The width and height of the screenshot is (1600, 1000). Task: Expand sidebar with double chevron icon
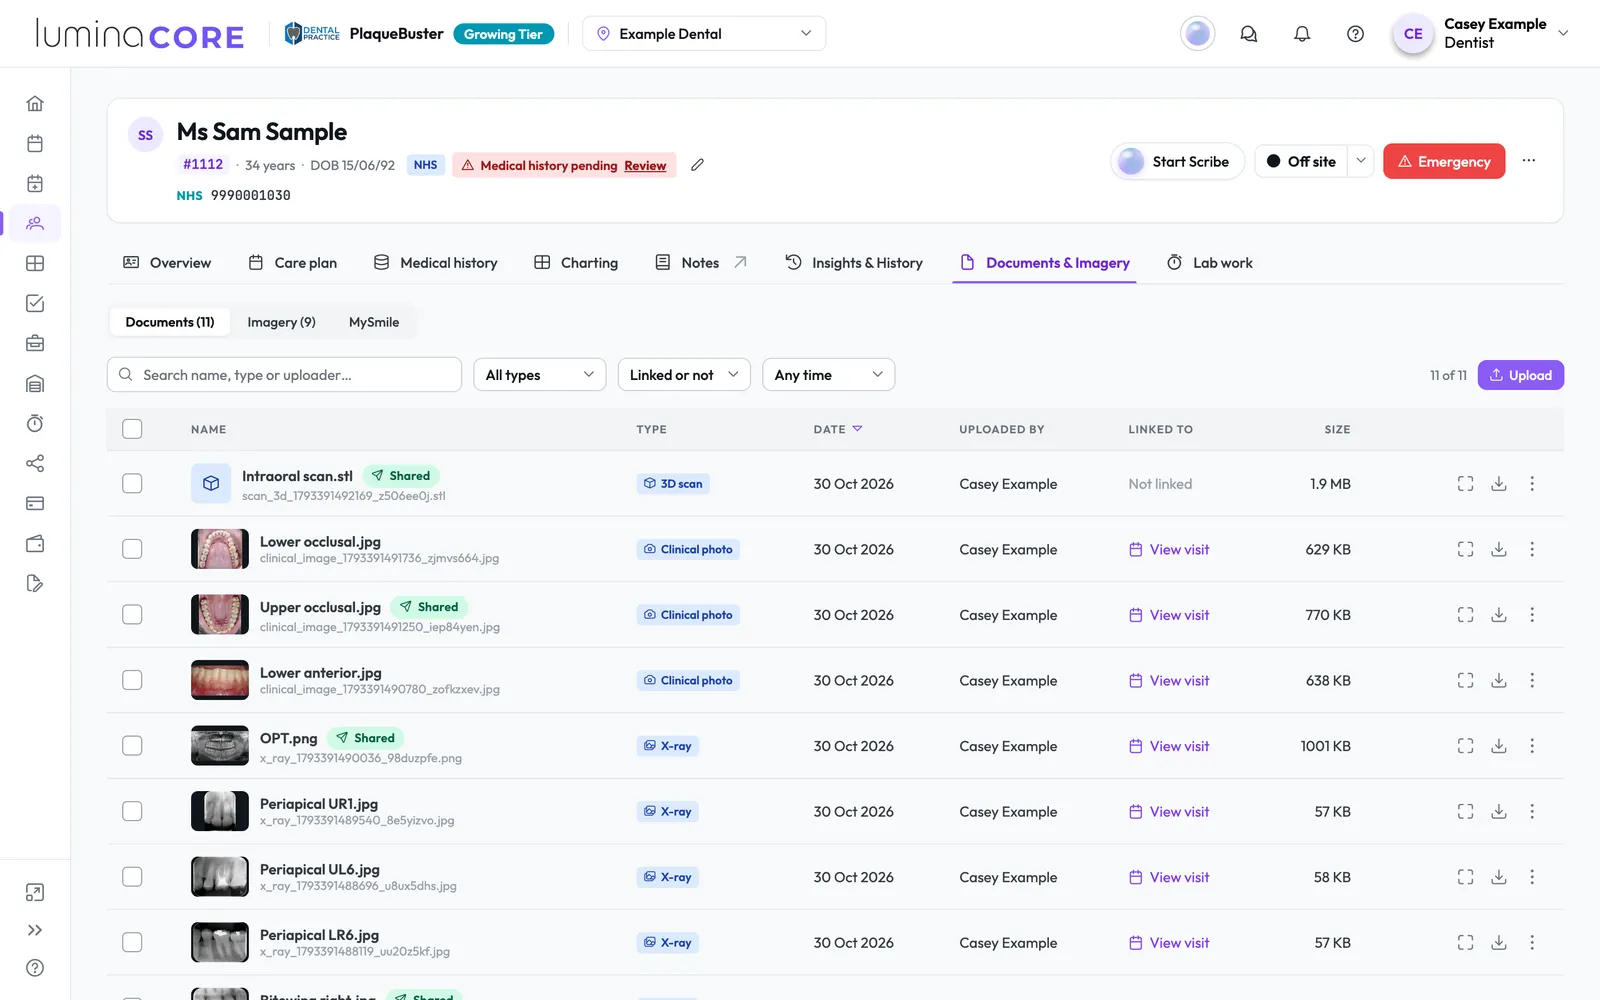pos(35,930)
